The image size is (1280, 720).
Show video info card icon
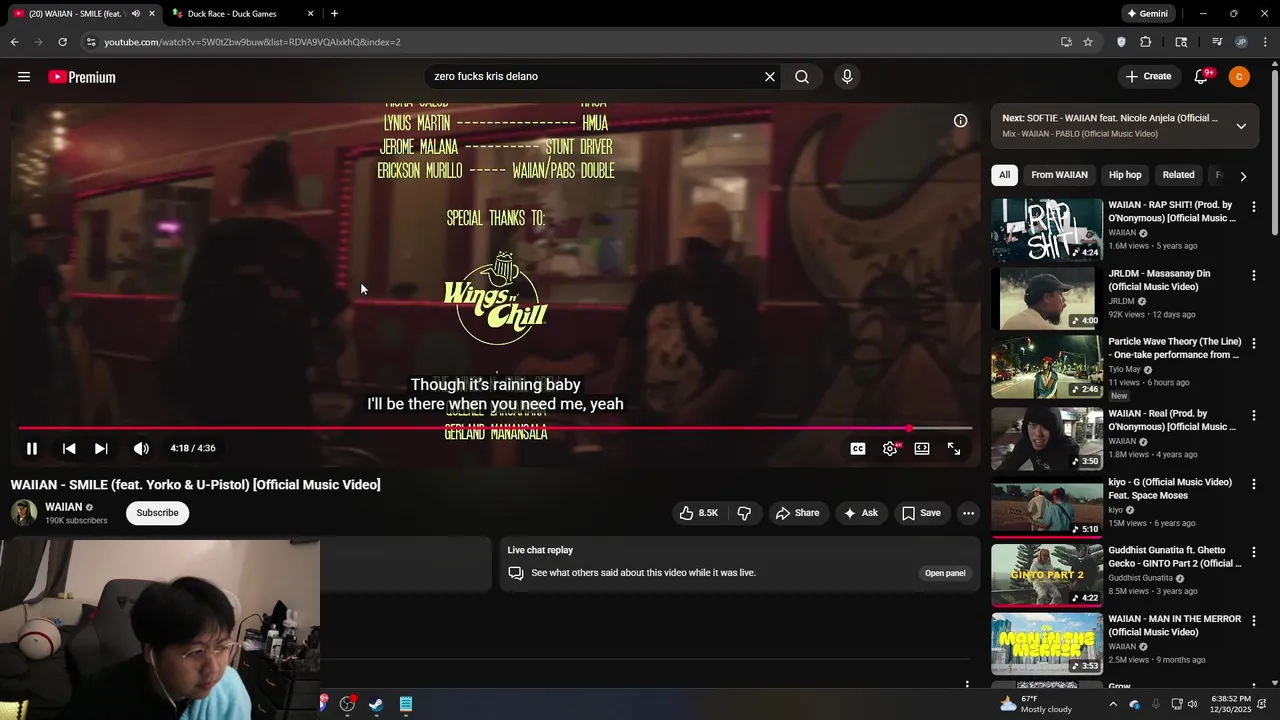pos(960,121)
